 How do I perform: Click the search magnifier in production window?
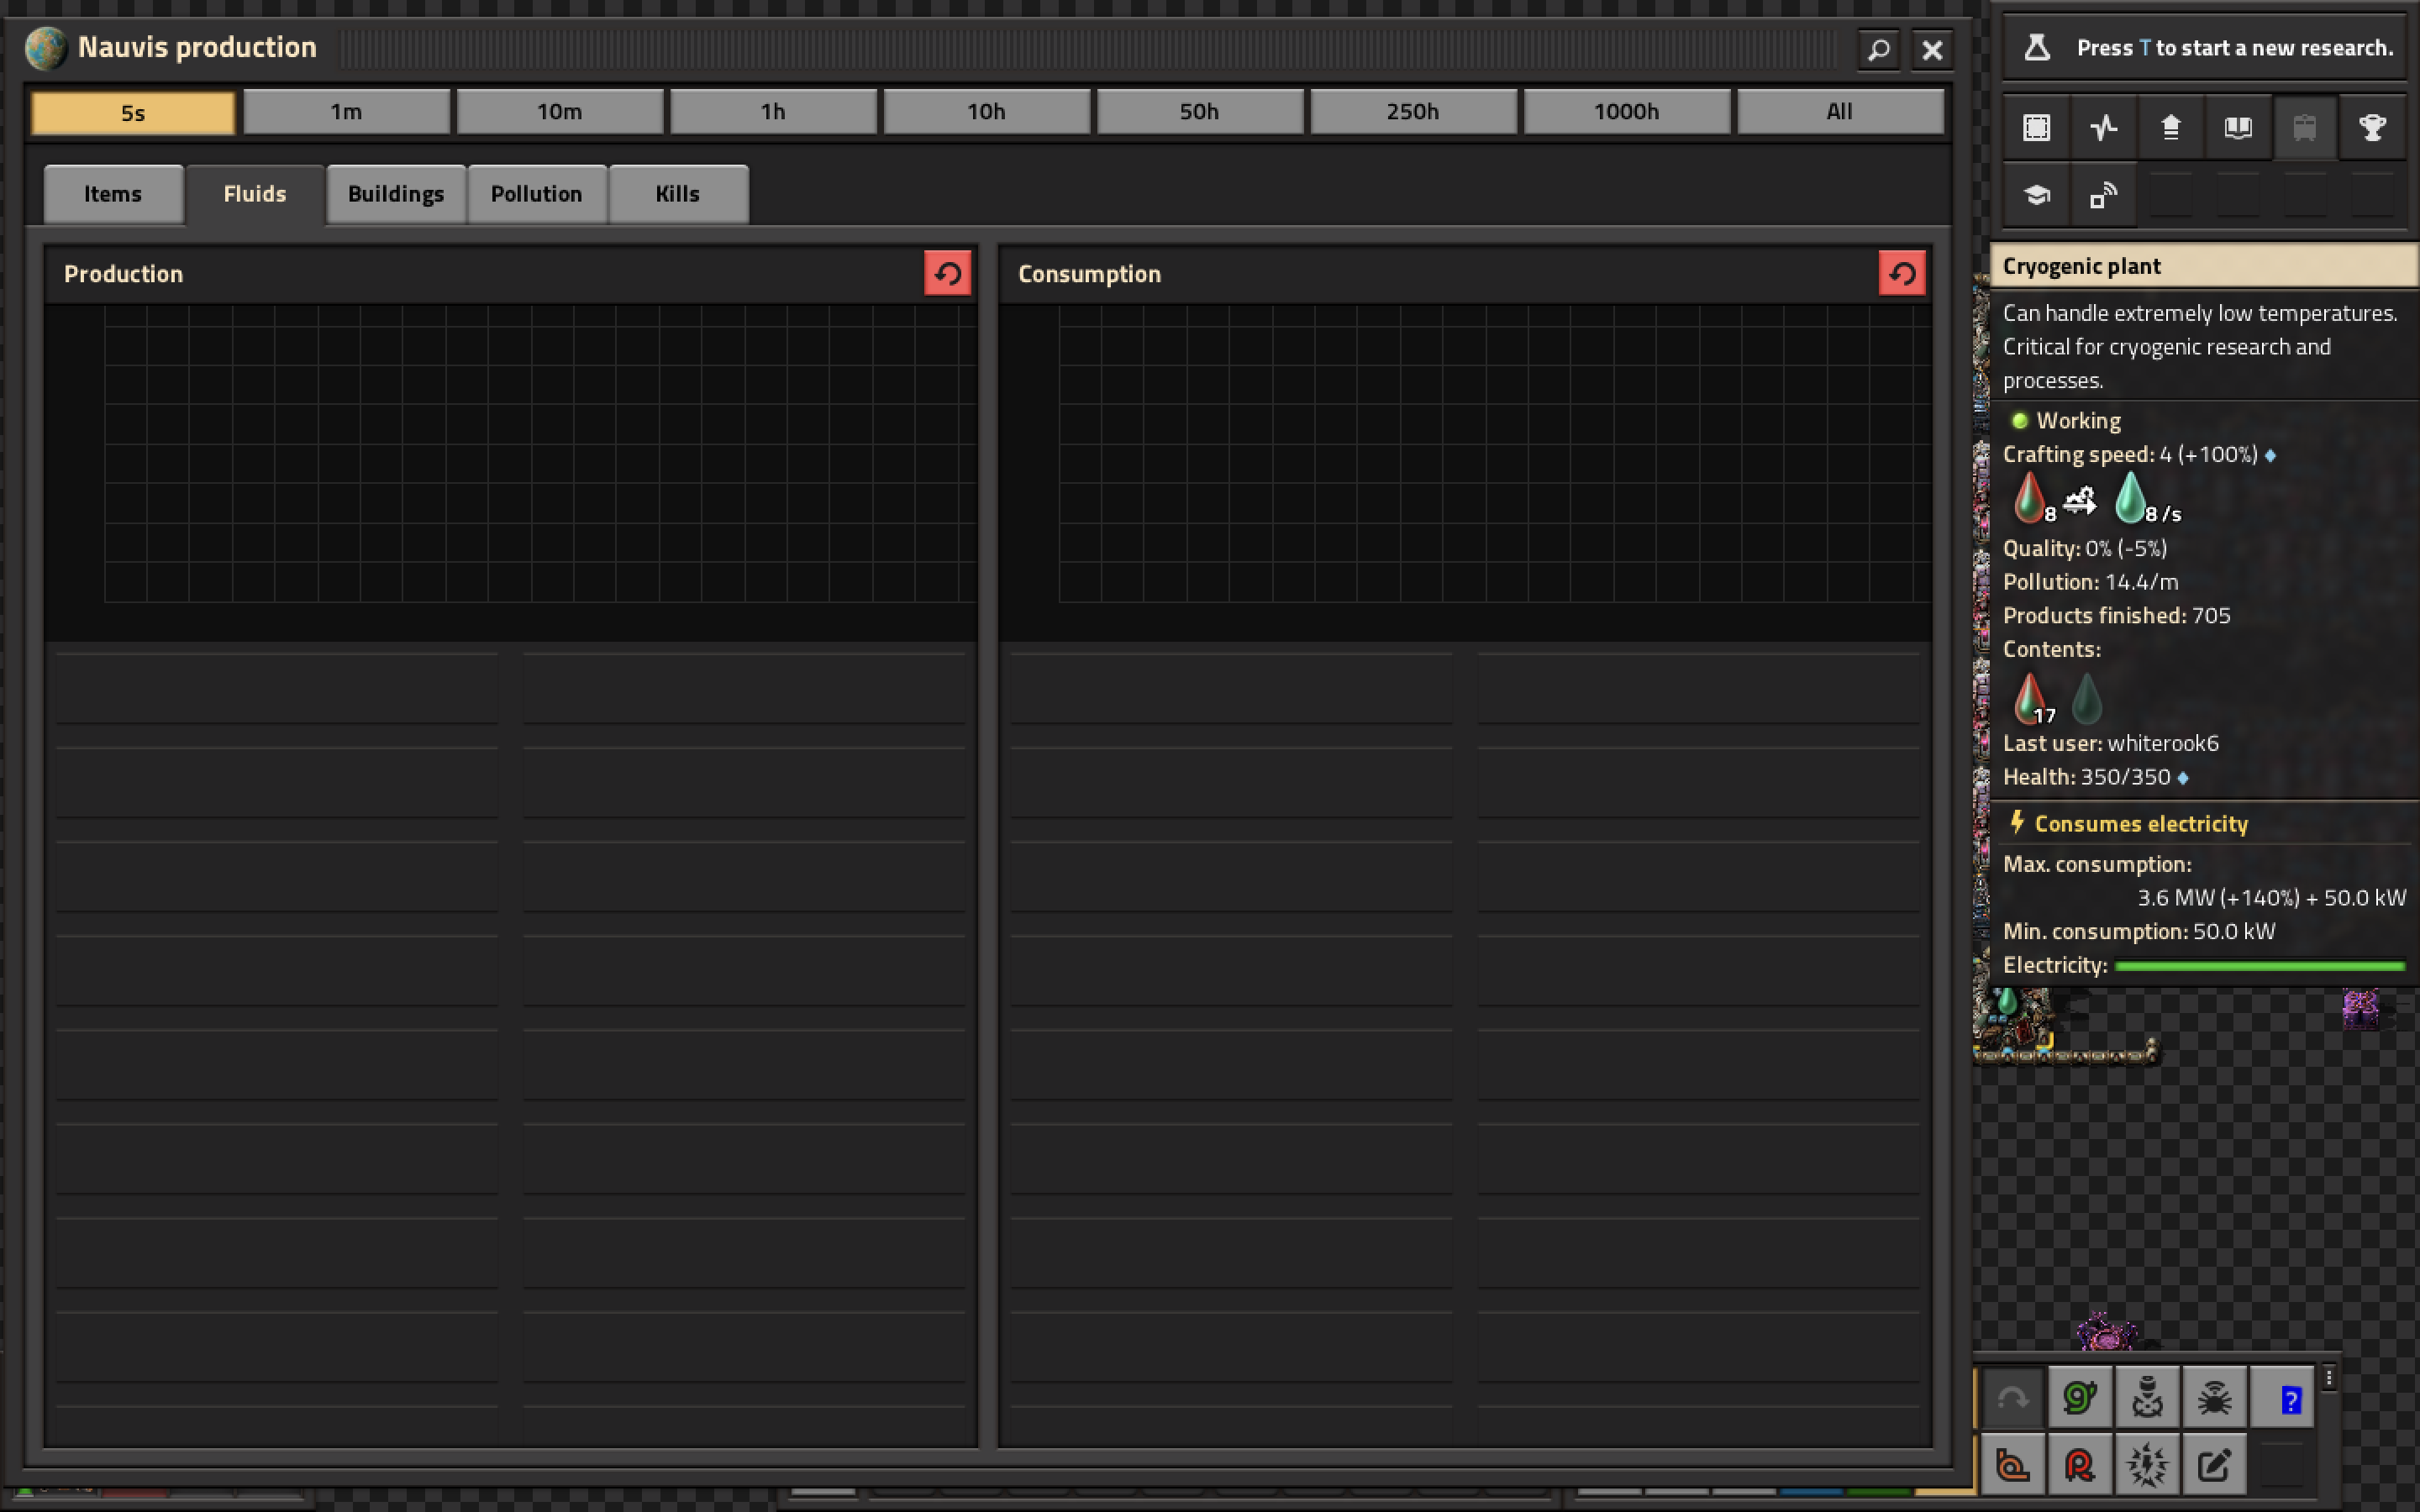tap(1878, 49)
